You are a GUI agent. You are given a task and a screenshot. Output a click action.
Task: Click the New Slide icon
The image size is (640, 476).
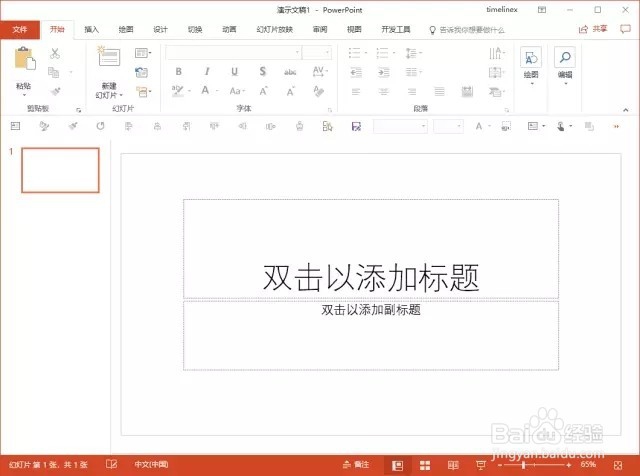tap(109, 56)
